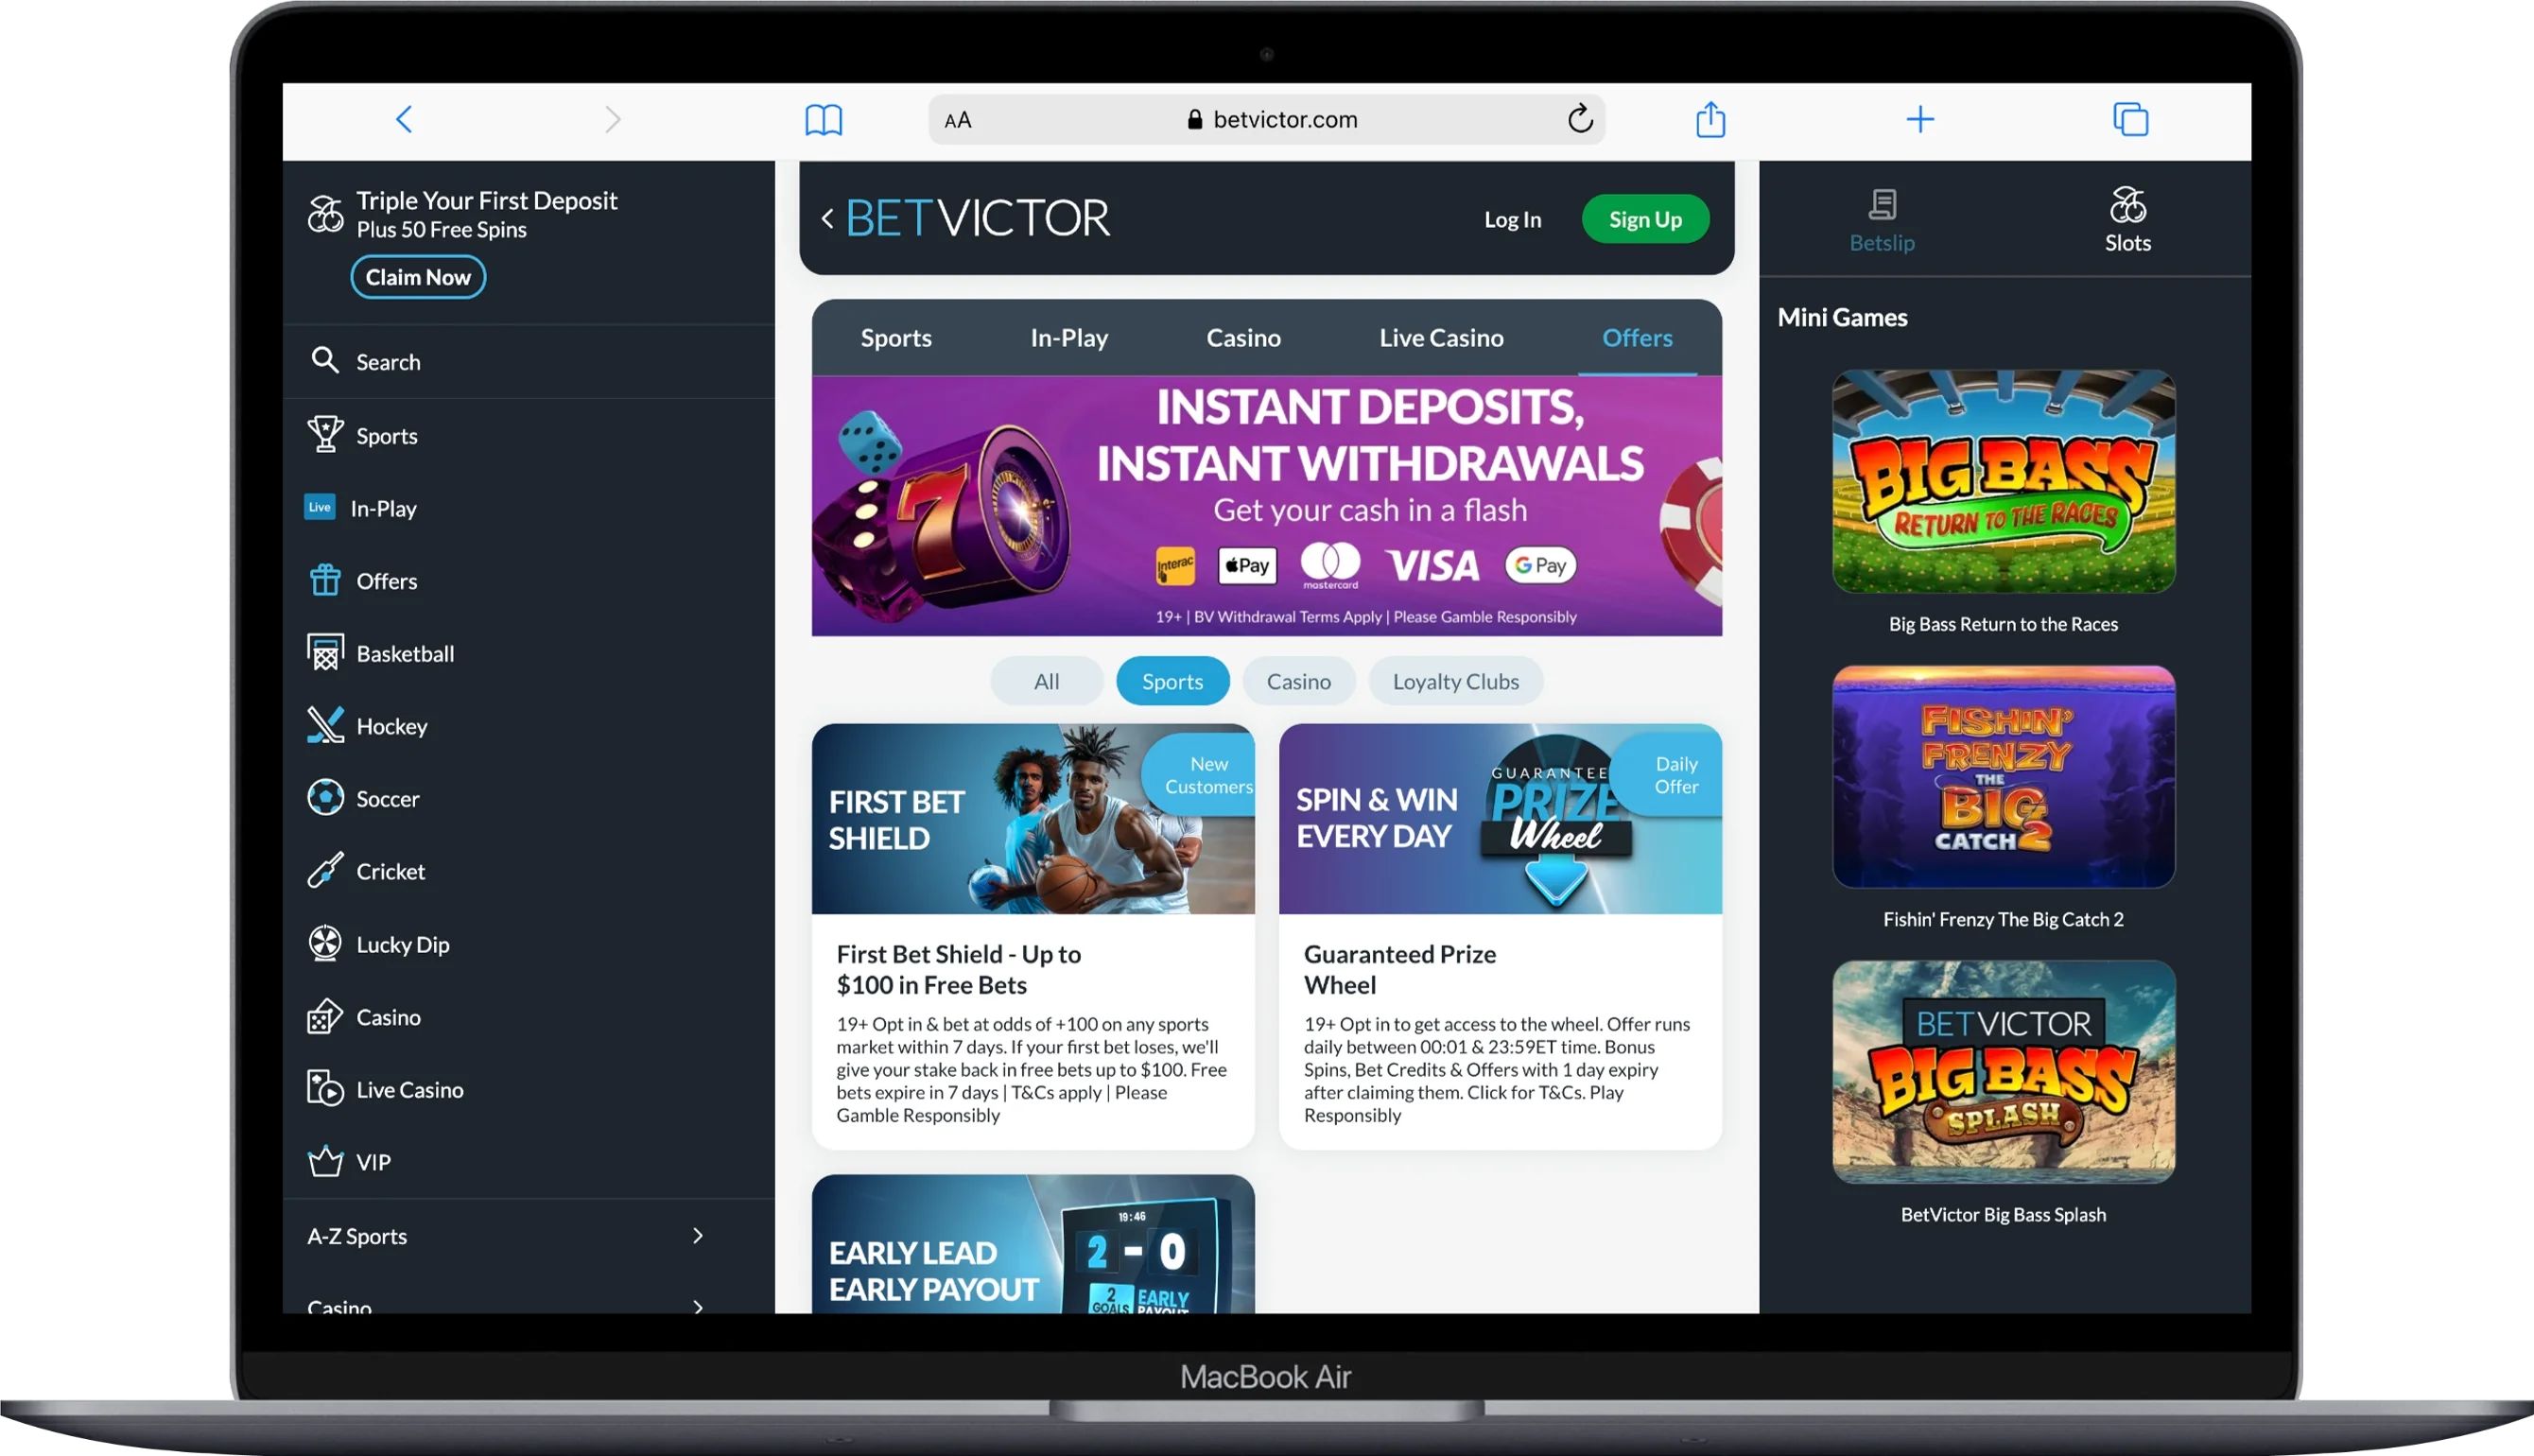Screen dimensions: 2534x1456
Task: Open the Hockey section icon
Action: (323, 725)
